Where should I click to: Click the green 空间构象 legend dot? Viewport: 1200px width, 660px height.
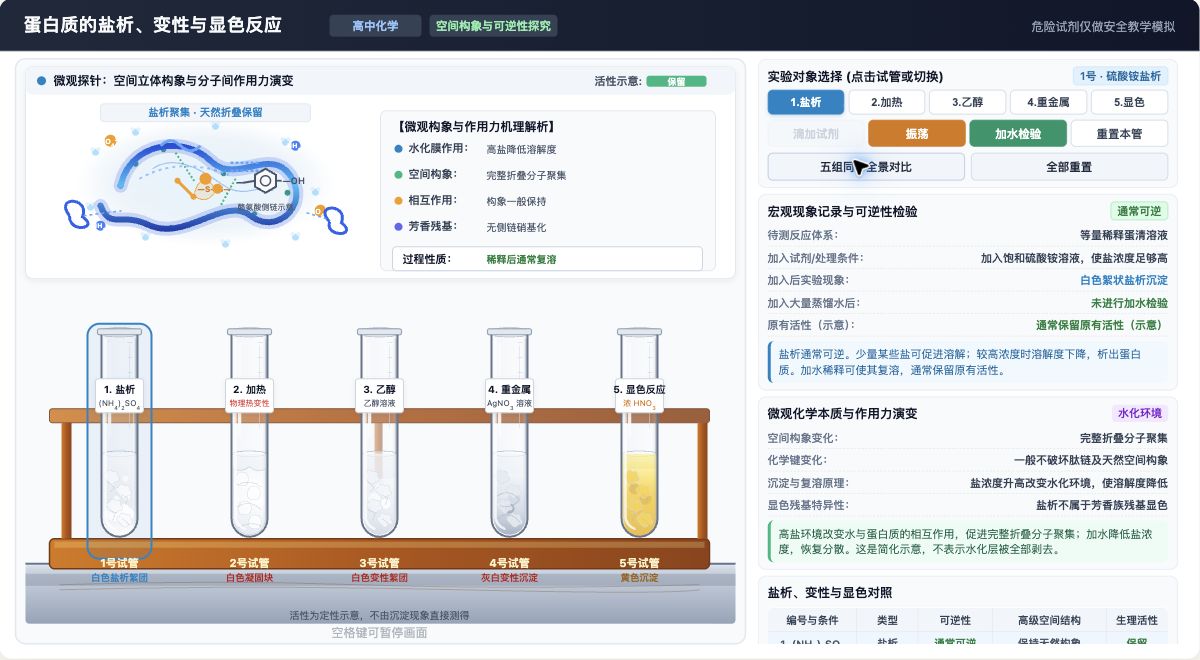point(399,175)
